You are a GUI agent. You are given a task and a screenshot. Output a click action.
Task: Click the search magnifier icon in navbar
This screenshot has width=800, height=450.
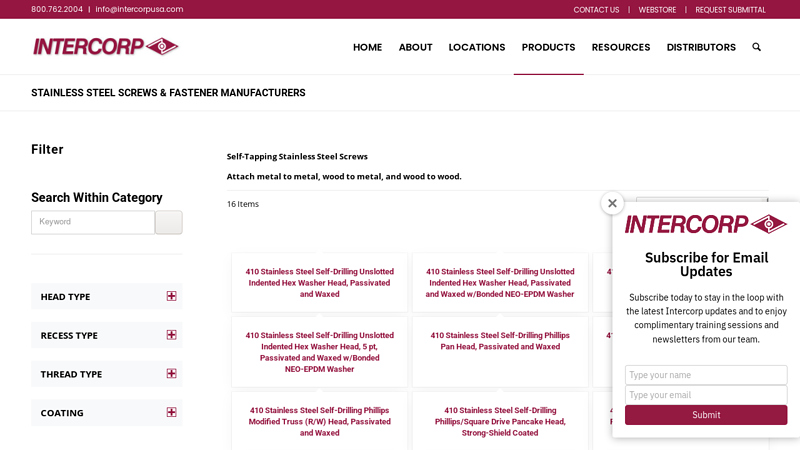(x=756, y=47)
